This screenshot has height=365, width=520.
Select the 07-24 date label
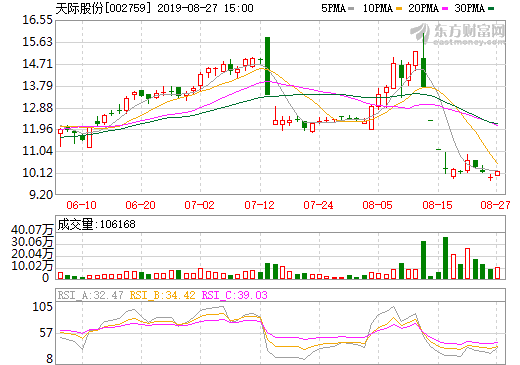tap(318, 205)
